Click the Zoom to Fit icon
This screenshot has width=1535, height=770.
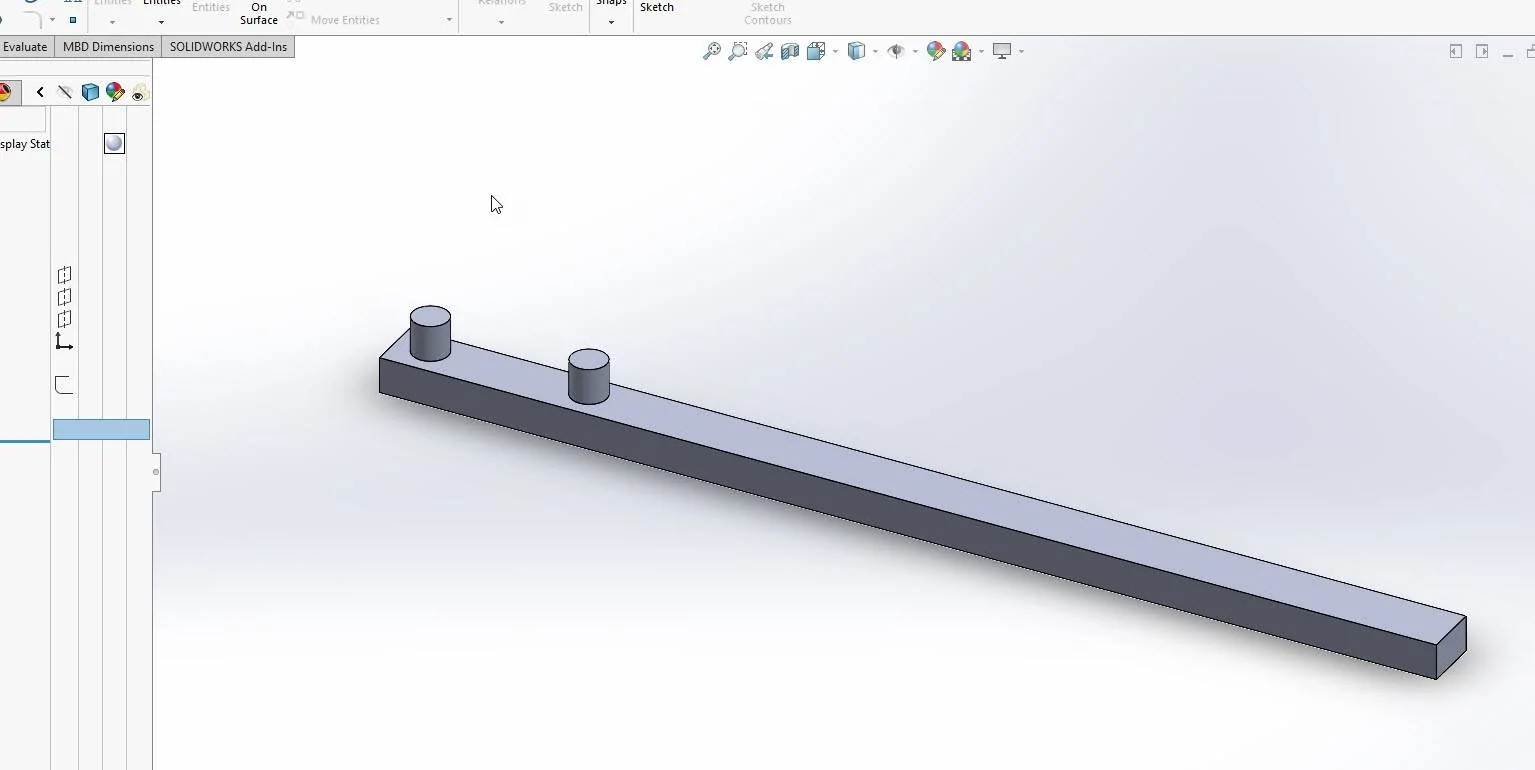(x=712, y=51)
